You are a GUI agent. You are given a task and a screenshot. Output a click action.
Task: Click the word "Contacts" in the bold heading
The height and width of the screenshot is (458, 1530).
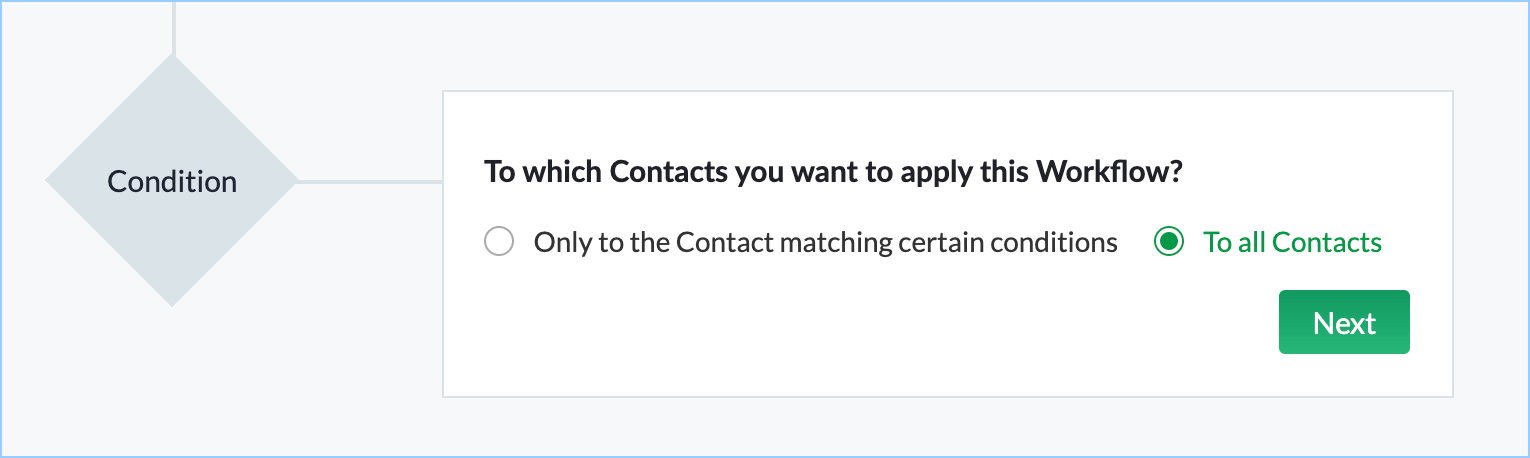[x=668, y=172]
